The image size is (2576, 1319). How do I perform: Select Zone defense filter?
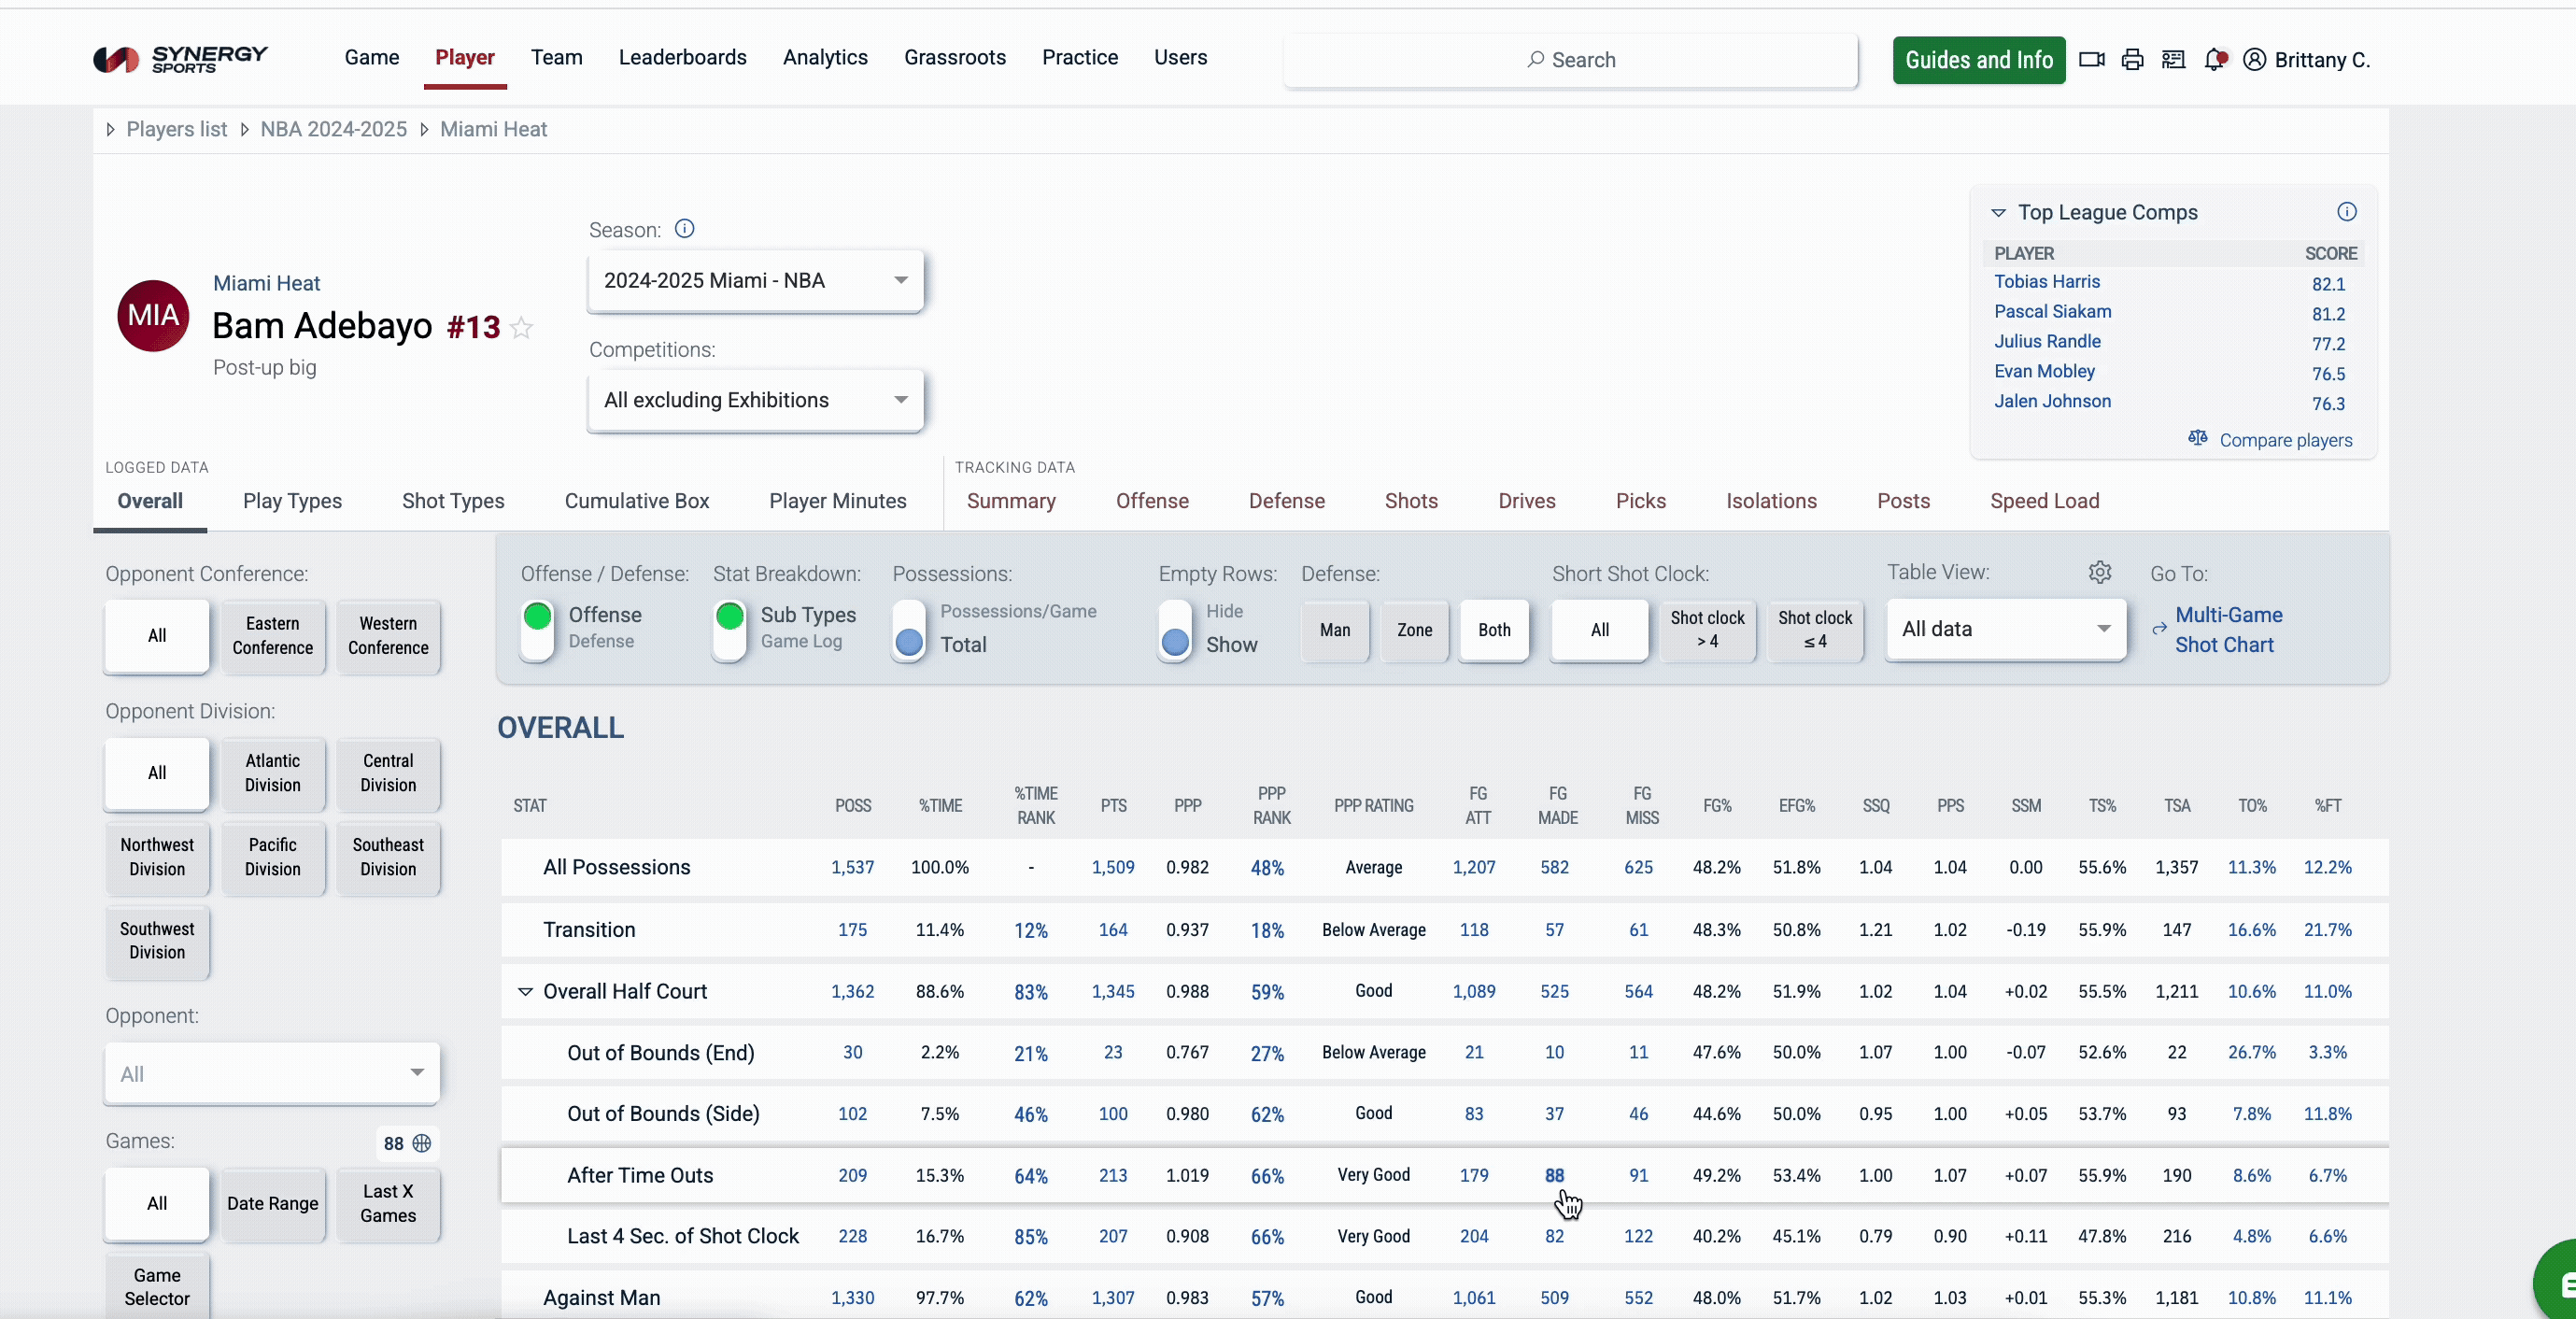point(1414,630)
